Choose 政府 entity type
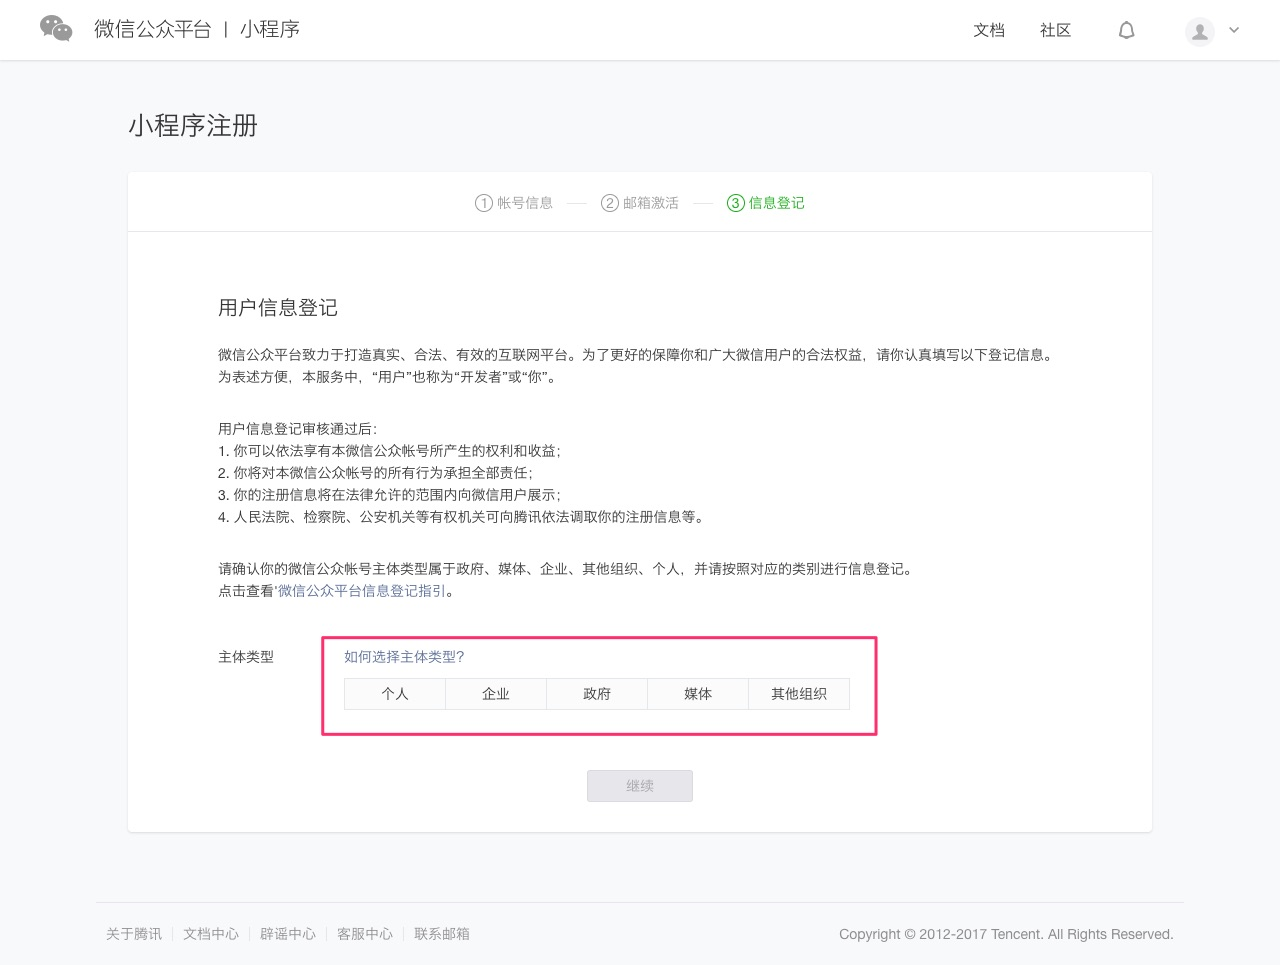Image resolution: width=1280 pixels, height=965 pixels. tap(596, 694)
